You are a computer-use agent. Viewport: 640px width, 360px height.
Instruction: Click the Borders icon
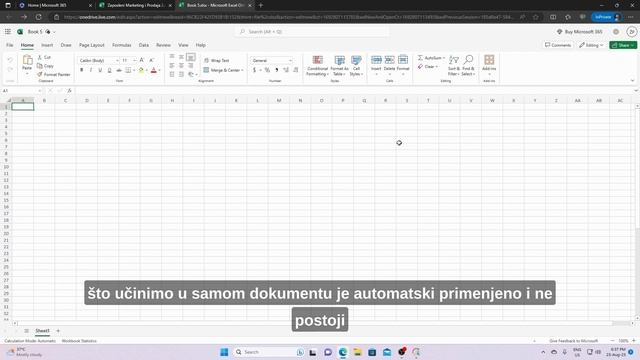click(x=128, y=70)
